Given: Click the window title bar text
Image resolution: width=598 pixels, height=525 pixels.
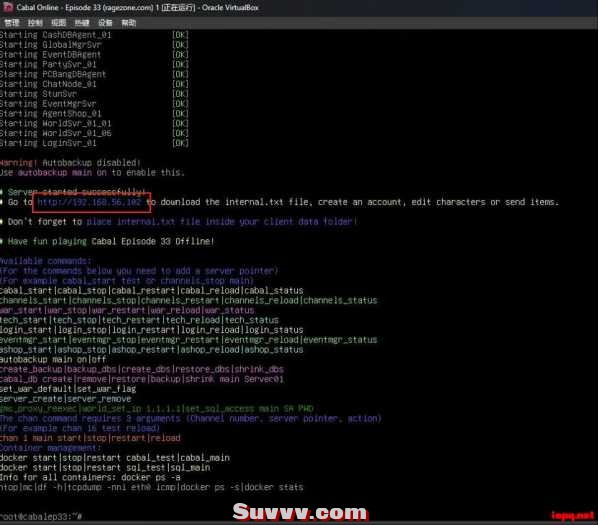Looking at the screenshot, I should point(137,7).
